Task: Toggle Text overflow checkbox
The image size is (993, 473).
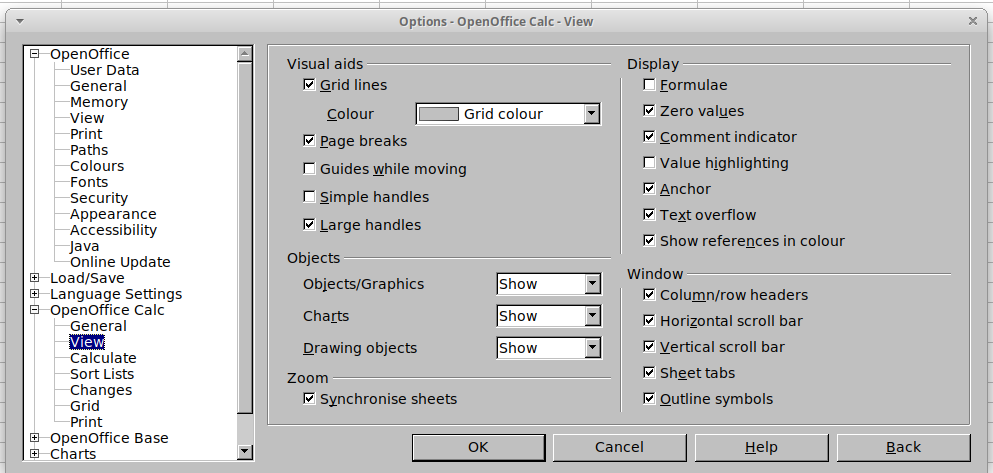Action: click(649, 215)
